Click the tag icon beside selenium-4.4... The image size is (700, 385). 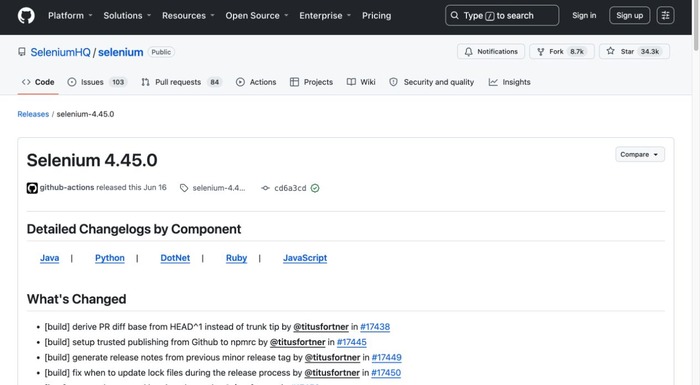coord(184,188)
